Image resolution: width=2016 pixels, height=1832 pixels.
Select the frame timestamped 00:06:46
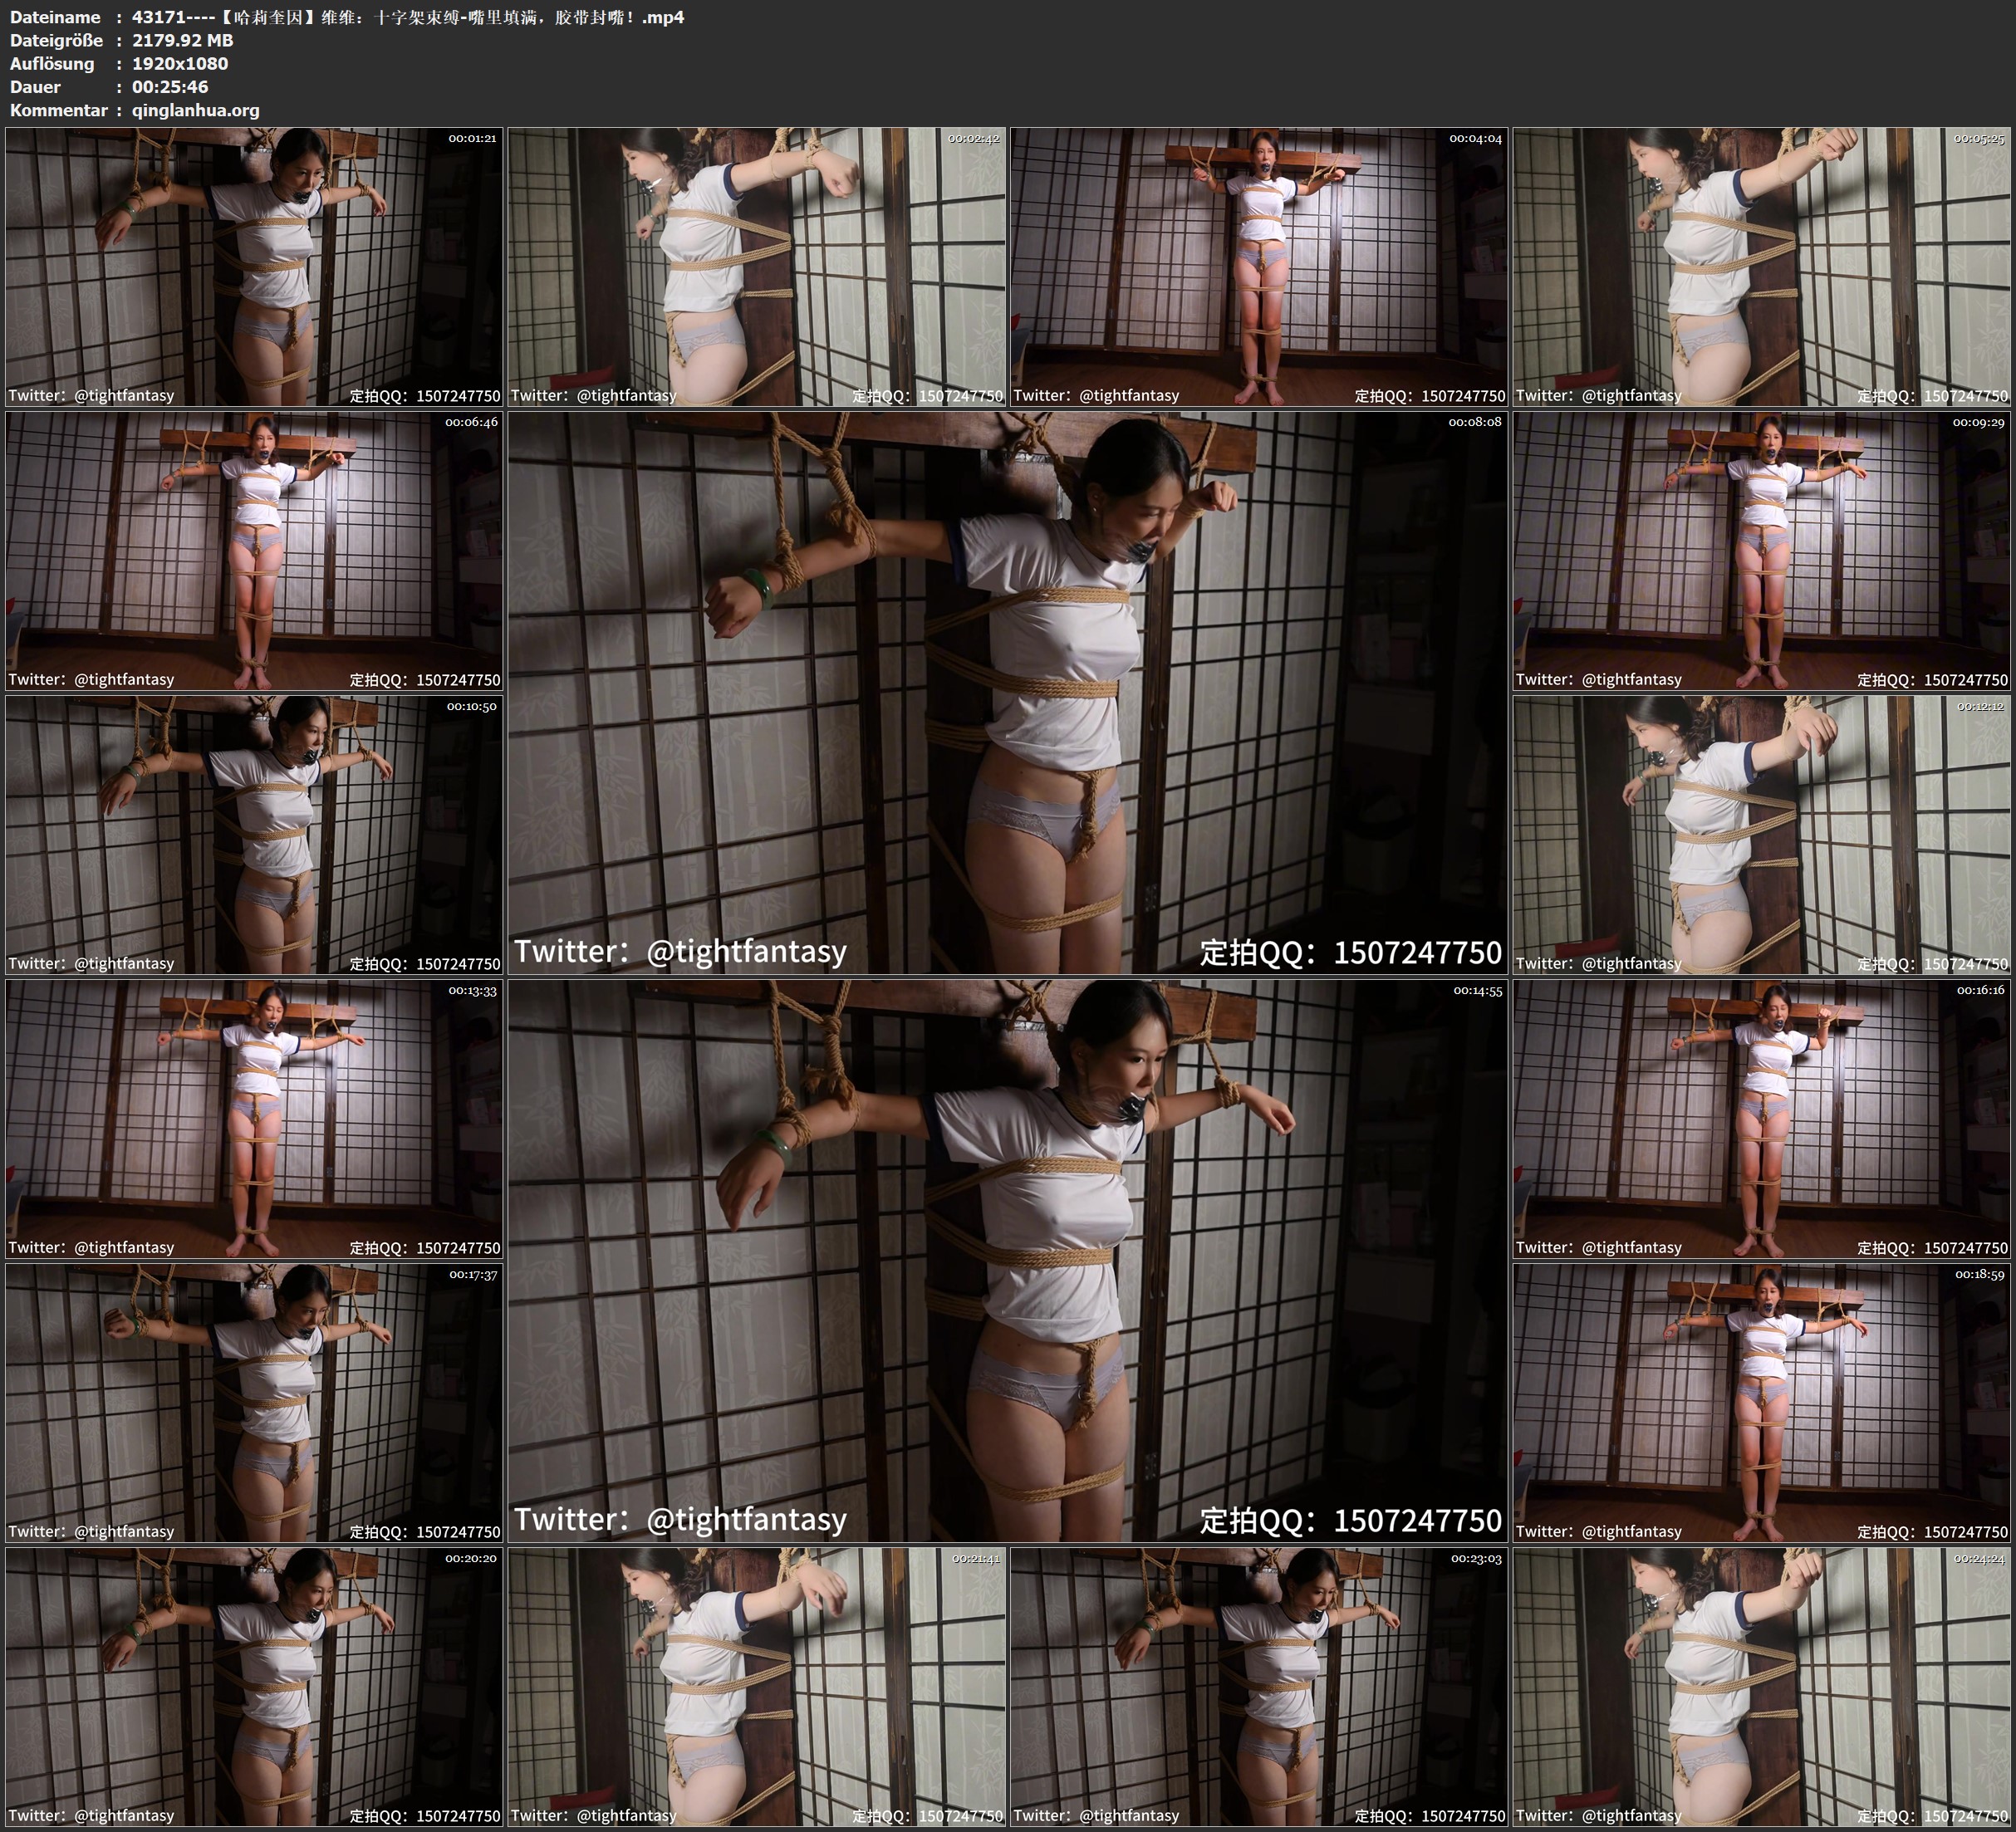click(x=254, y=550)
